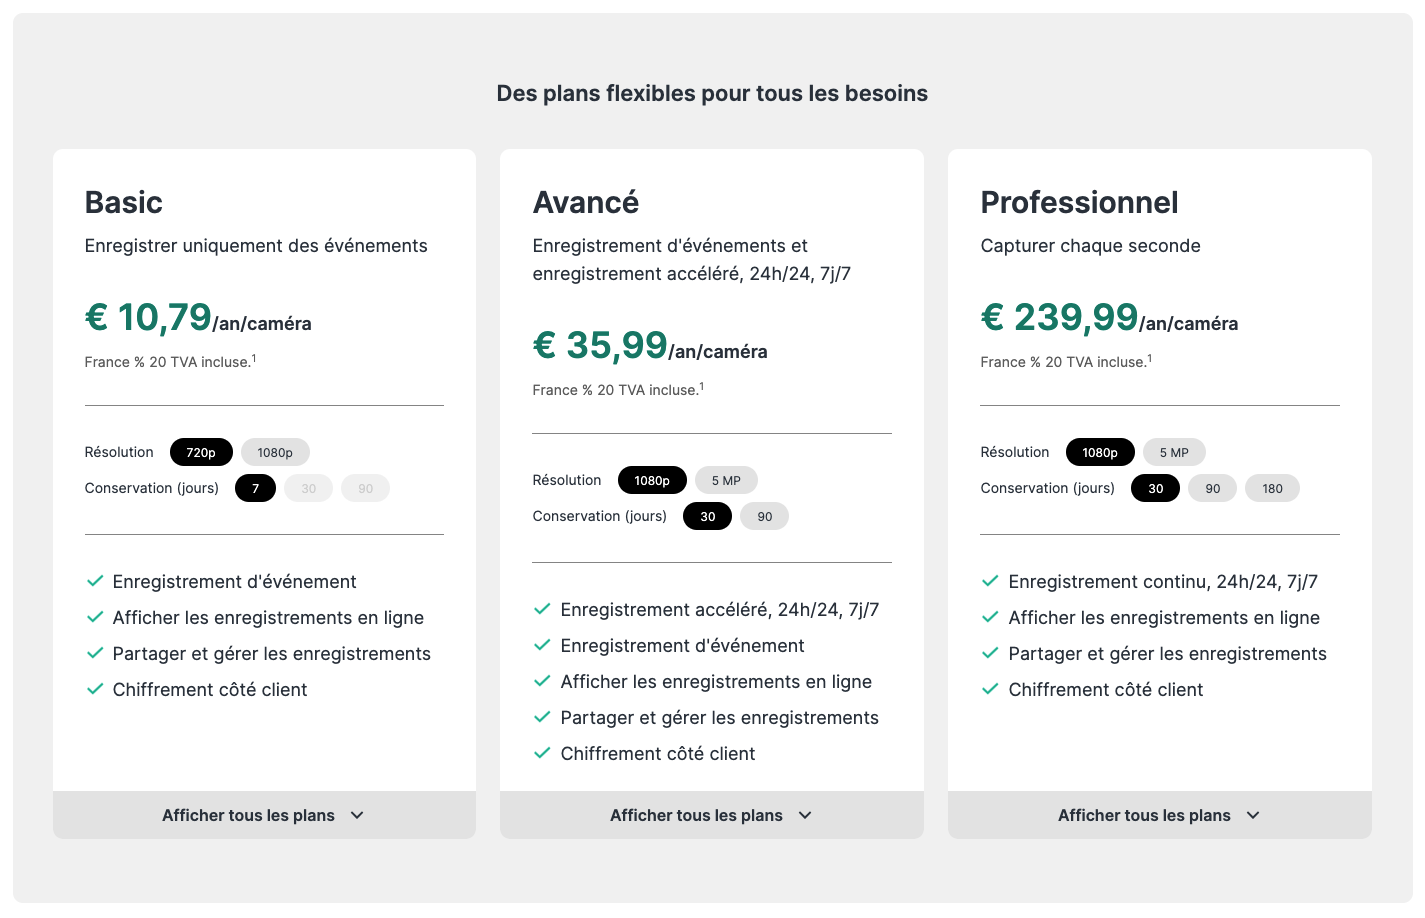Screen dimensions: 1425x918
Task: Select 5 MP resolution in Avancé plan
Action: [726, 480]
